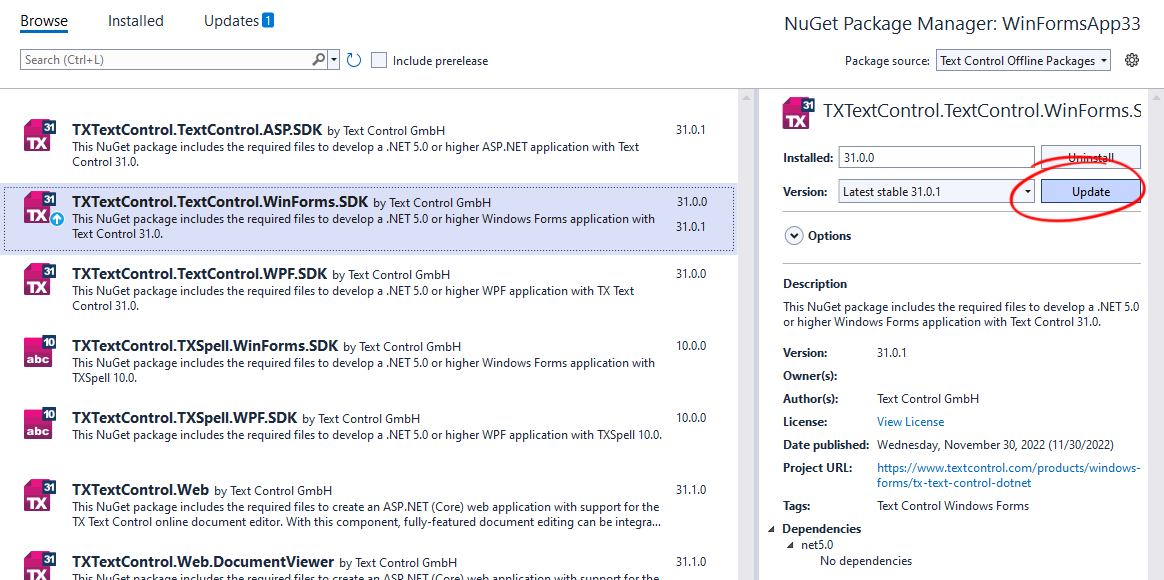Select TXTextControl.TXSpell.WPF.SDK package title
Image resolution: width=1164 pixels, height=580 pixels.
coord(184,418)
